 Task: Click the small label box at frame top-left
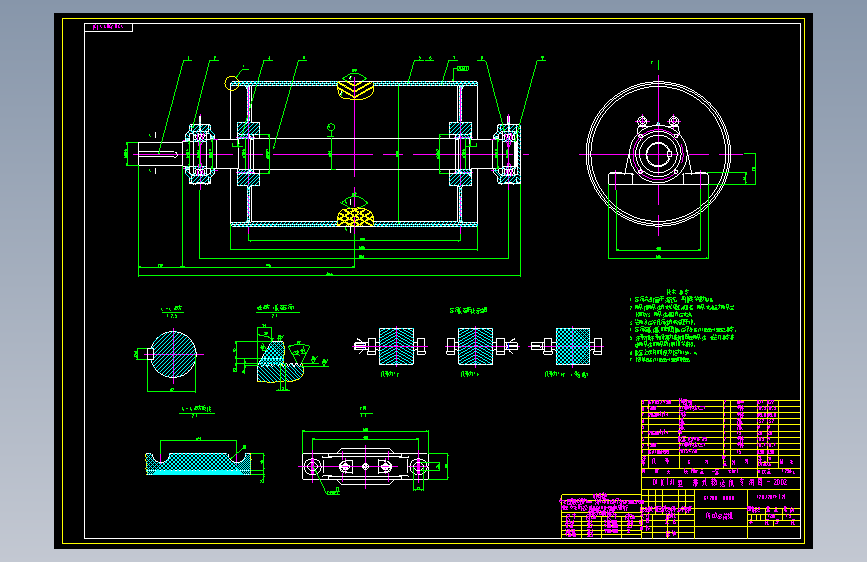pyautogui.click(x=108, y=27)
